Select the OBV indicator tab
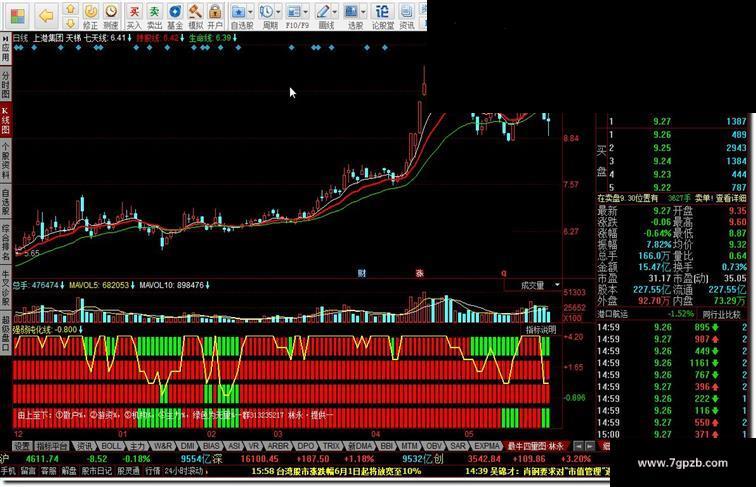Viewport: 756px width, 487px height. pos(434,446)
